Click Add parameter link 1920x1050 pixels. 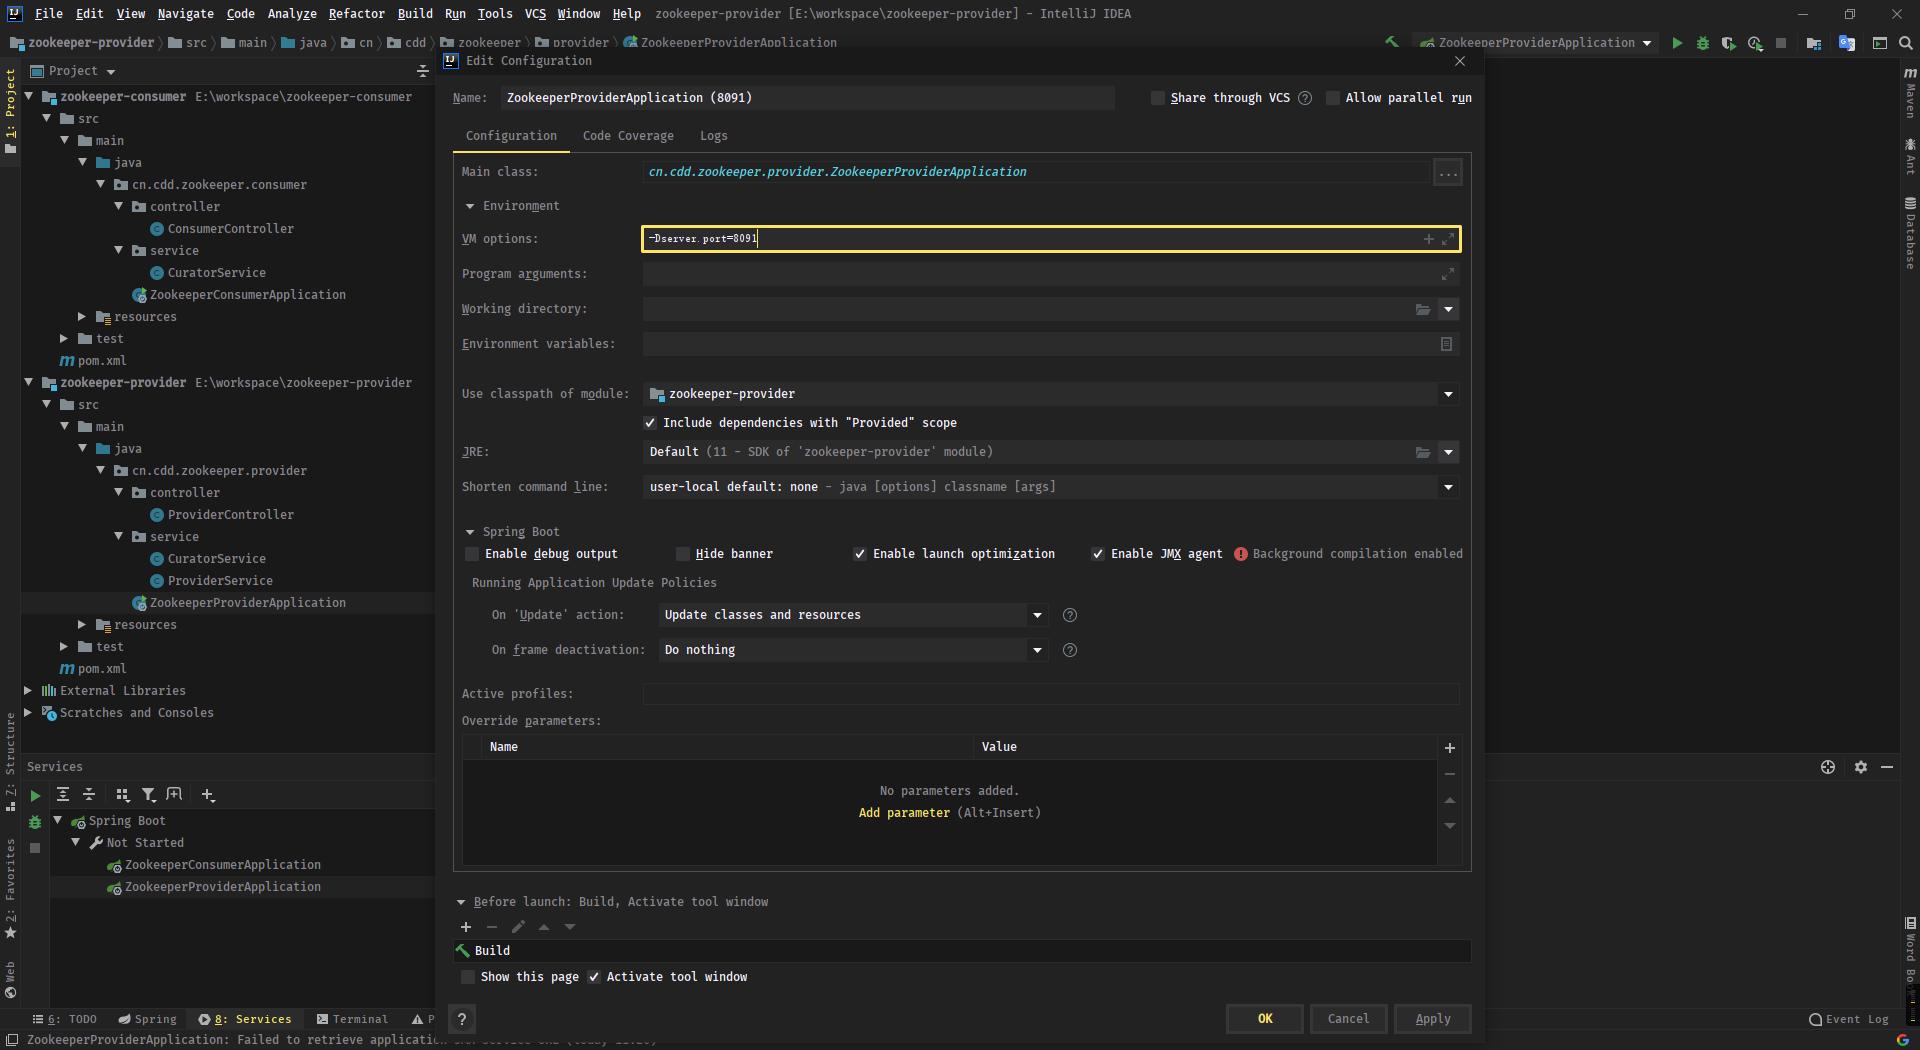tap(904, 813)
